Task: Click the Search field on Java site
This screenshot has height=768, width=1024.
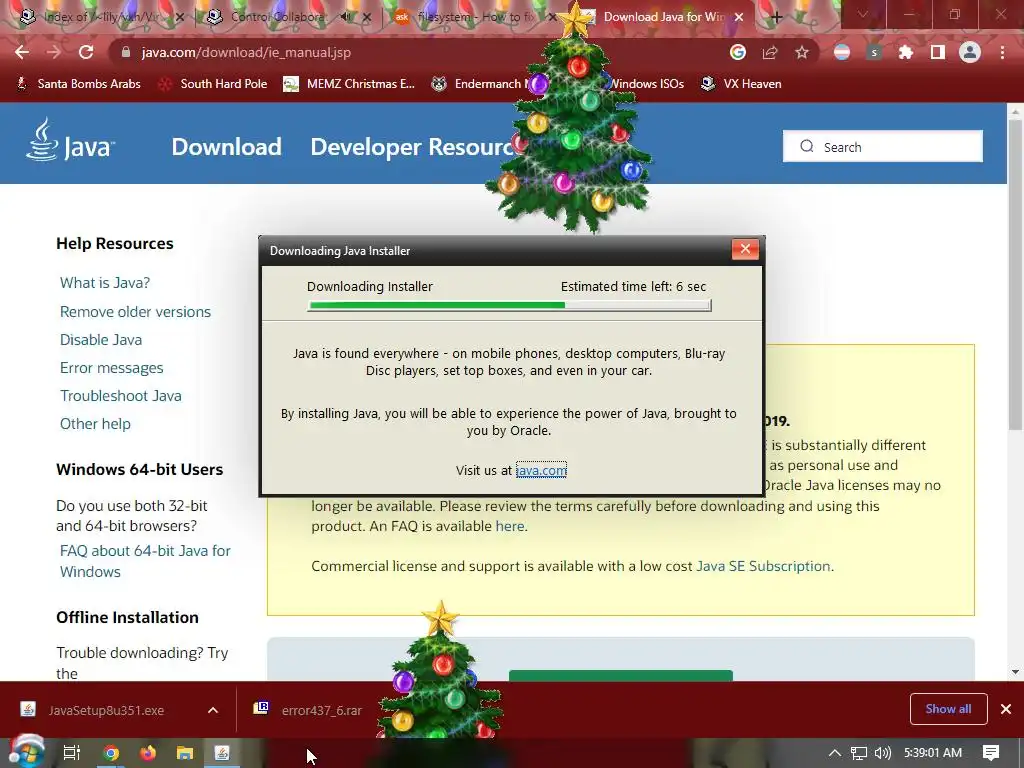Action: pyautogui.click(x=883, y=146)
